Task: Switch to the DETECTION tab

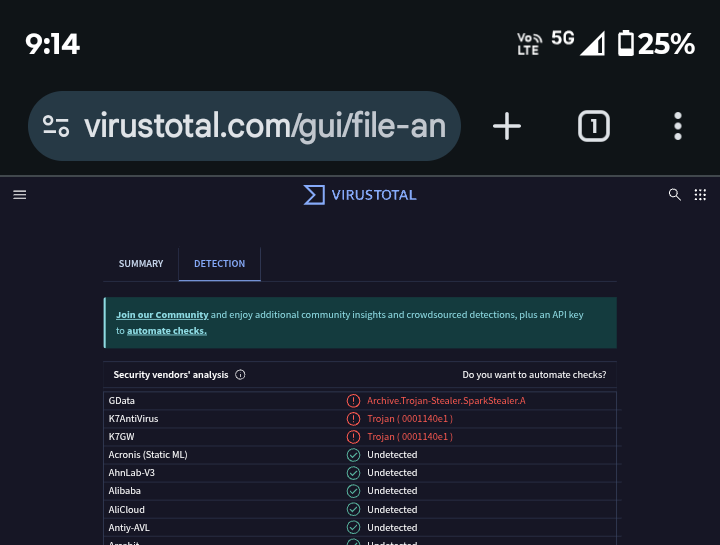Action: tap(219, 264)
